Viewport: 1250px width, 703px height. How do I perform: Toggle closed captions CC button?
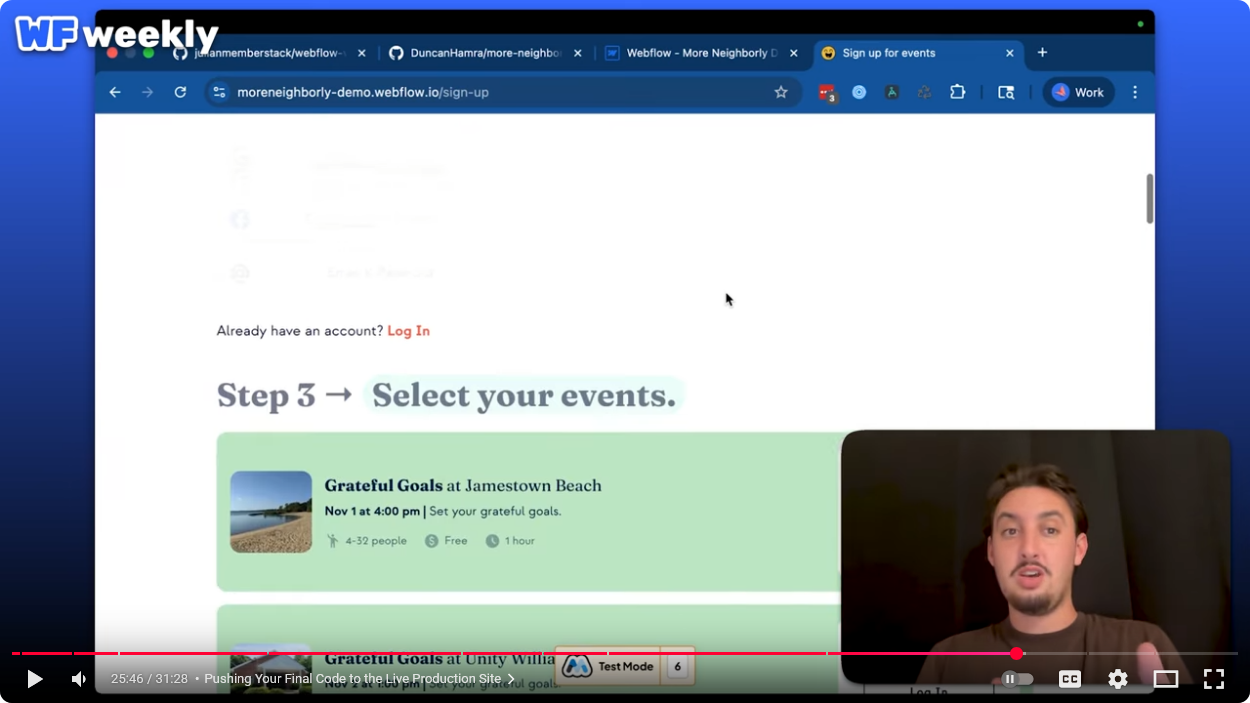click(x=1069, y=679)
